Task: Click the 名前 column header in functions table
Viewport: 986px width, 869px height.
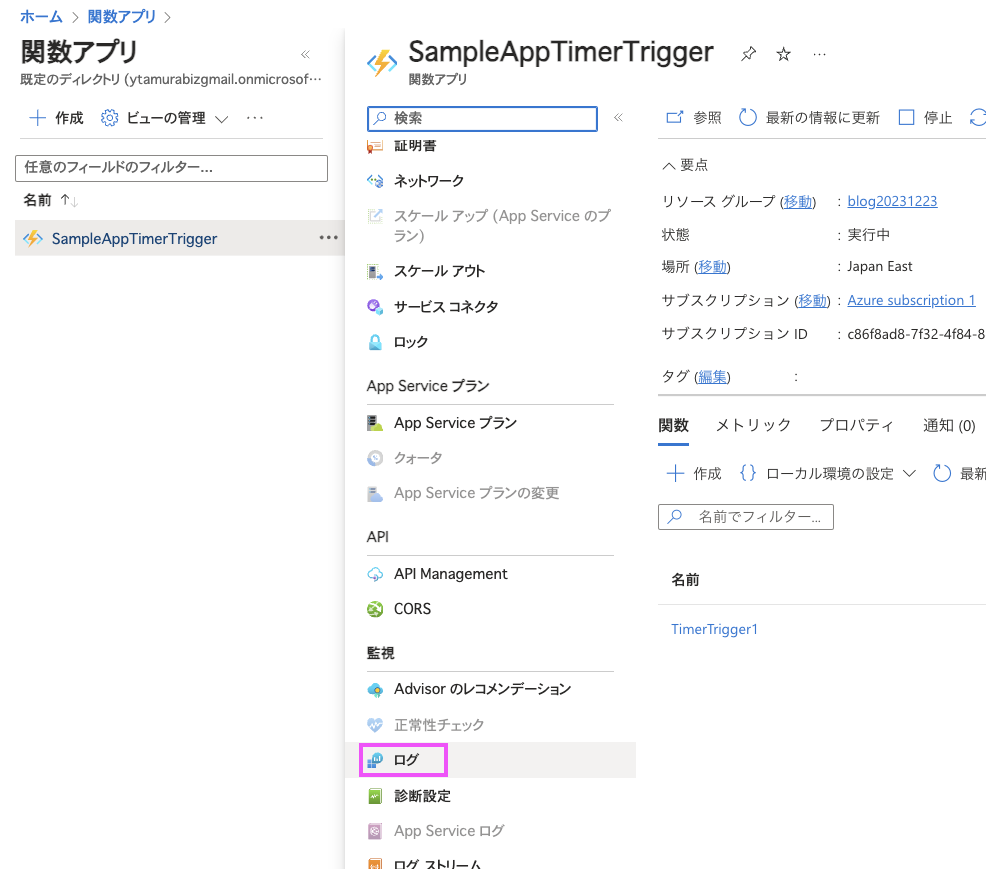Action: pos(685,580)
